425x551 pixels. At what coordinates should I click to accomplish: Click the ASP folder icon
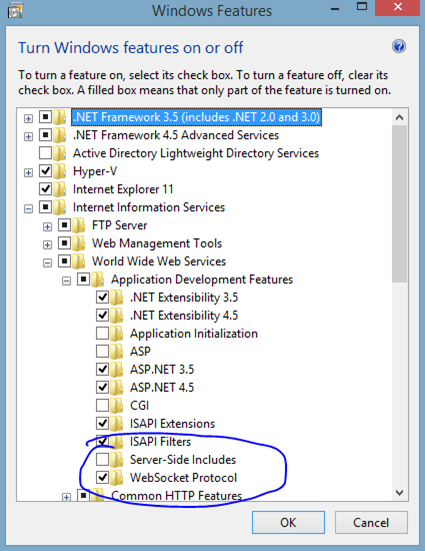(x=116, y=351)
